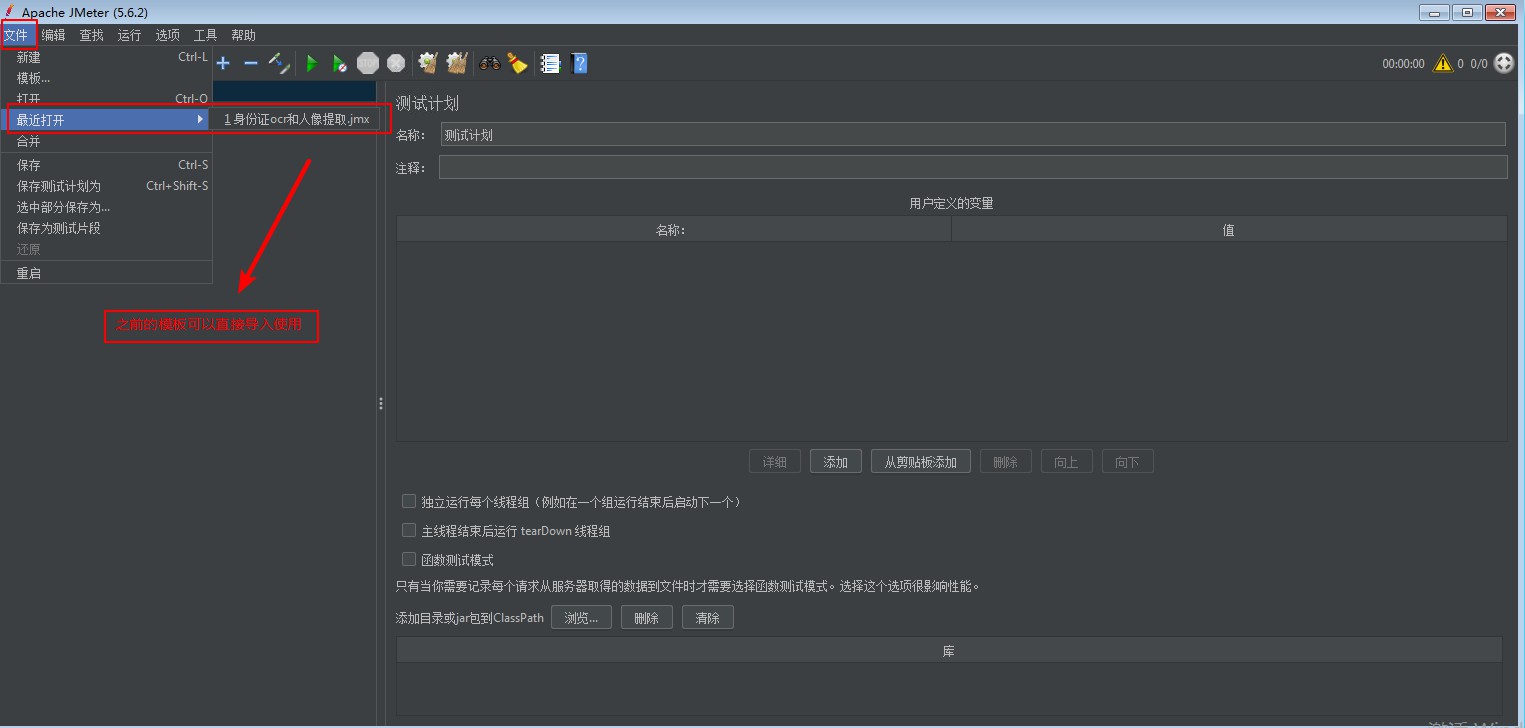Viewport: 1525px width, 728px height.
Task: Click the '名称' input field
Action: (973, 134)
